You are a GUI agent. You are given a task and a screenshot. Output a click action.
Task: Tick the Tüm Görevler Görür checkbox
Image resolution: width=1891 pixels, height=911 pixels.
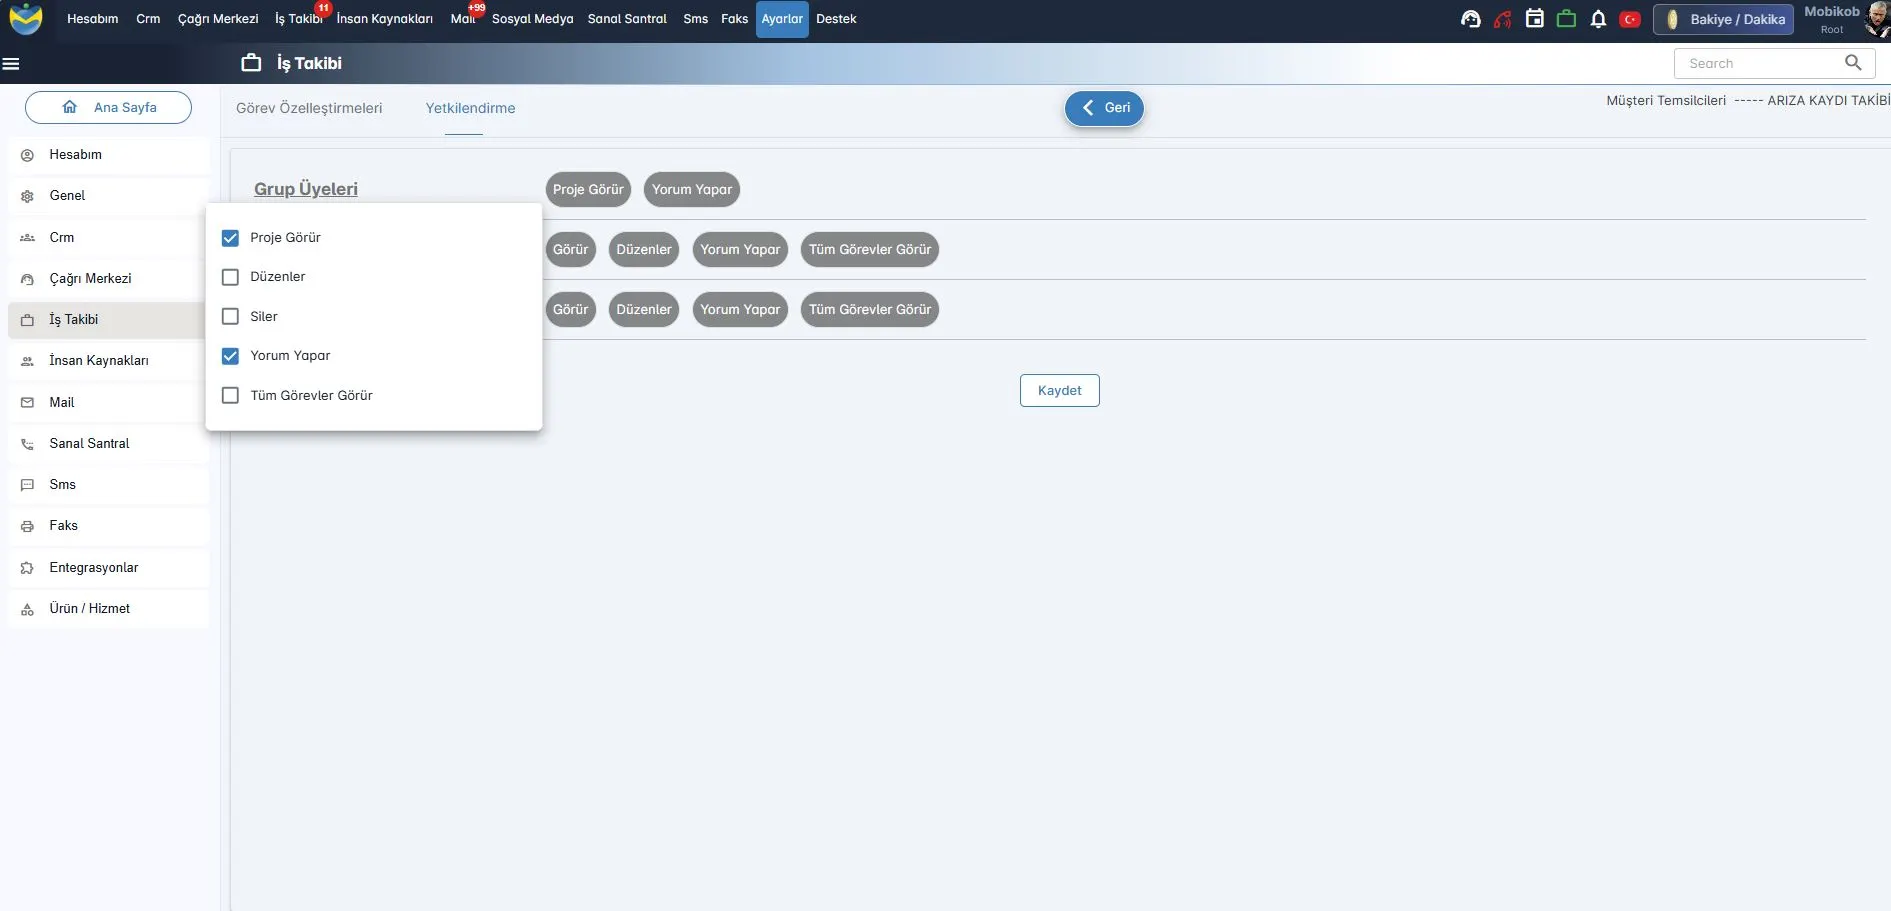(x=230, y=395)
